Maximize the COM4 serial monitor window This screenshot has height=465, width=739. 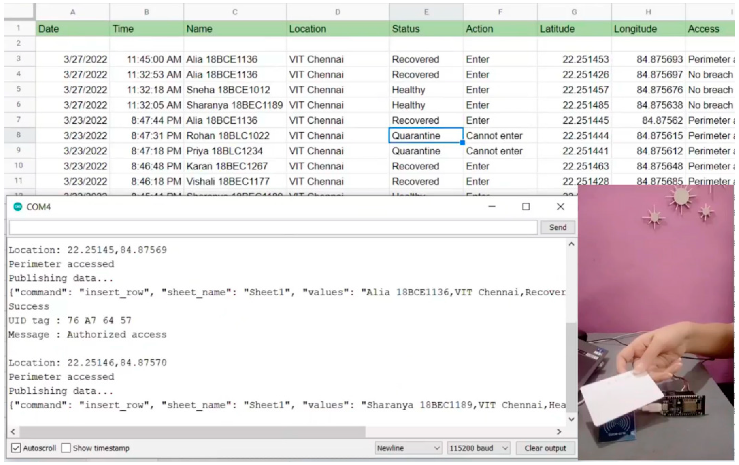click(526, 206)
